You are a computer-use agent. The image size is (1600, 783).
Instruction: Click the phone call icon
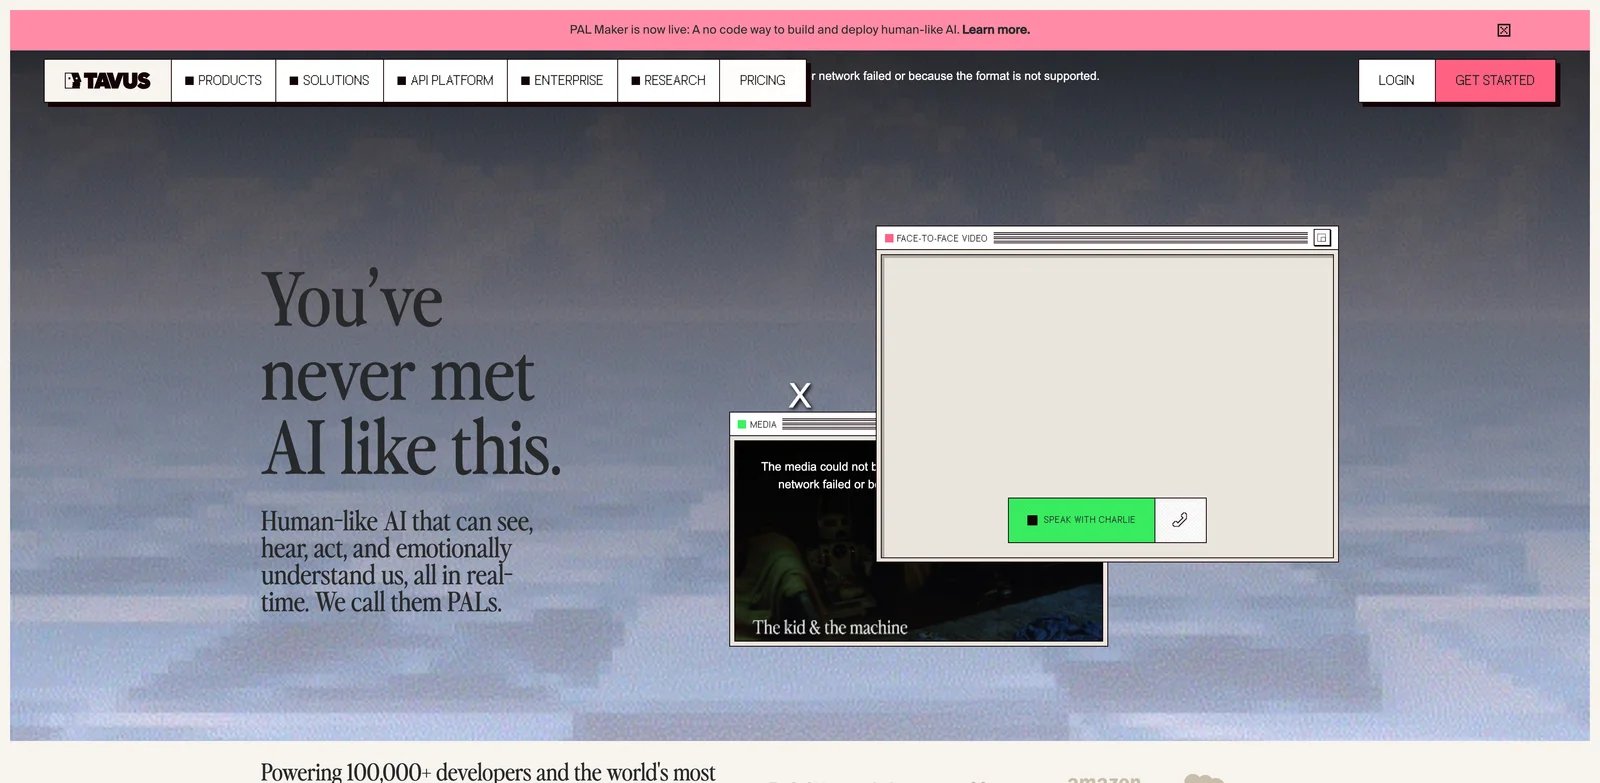tap(1180, 520)
